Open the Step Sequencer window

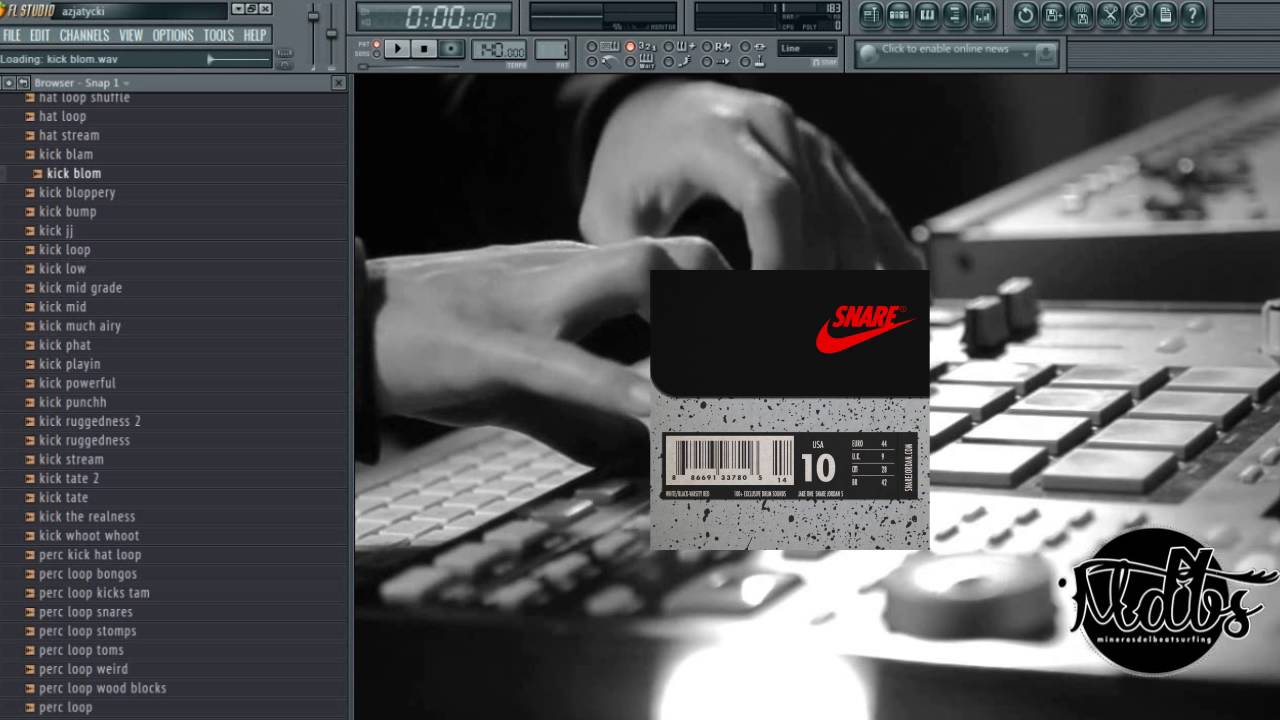(899, 15)
